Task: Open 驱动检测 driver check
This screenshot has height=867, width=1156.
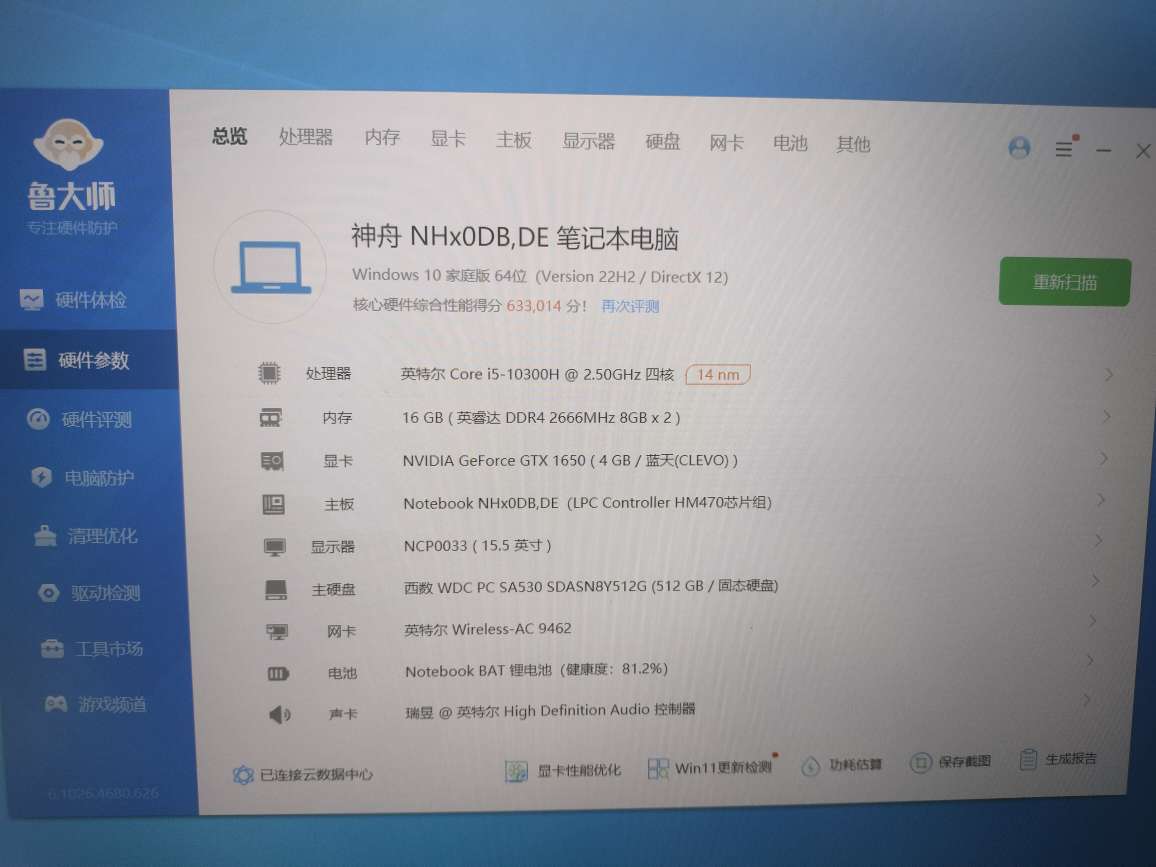Action: (x=89, y=593)
